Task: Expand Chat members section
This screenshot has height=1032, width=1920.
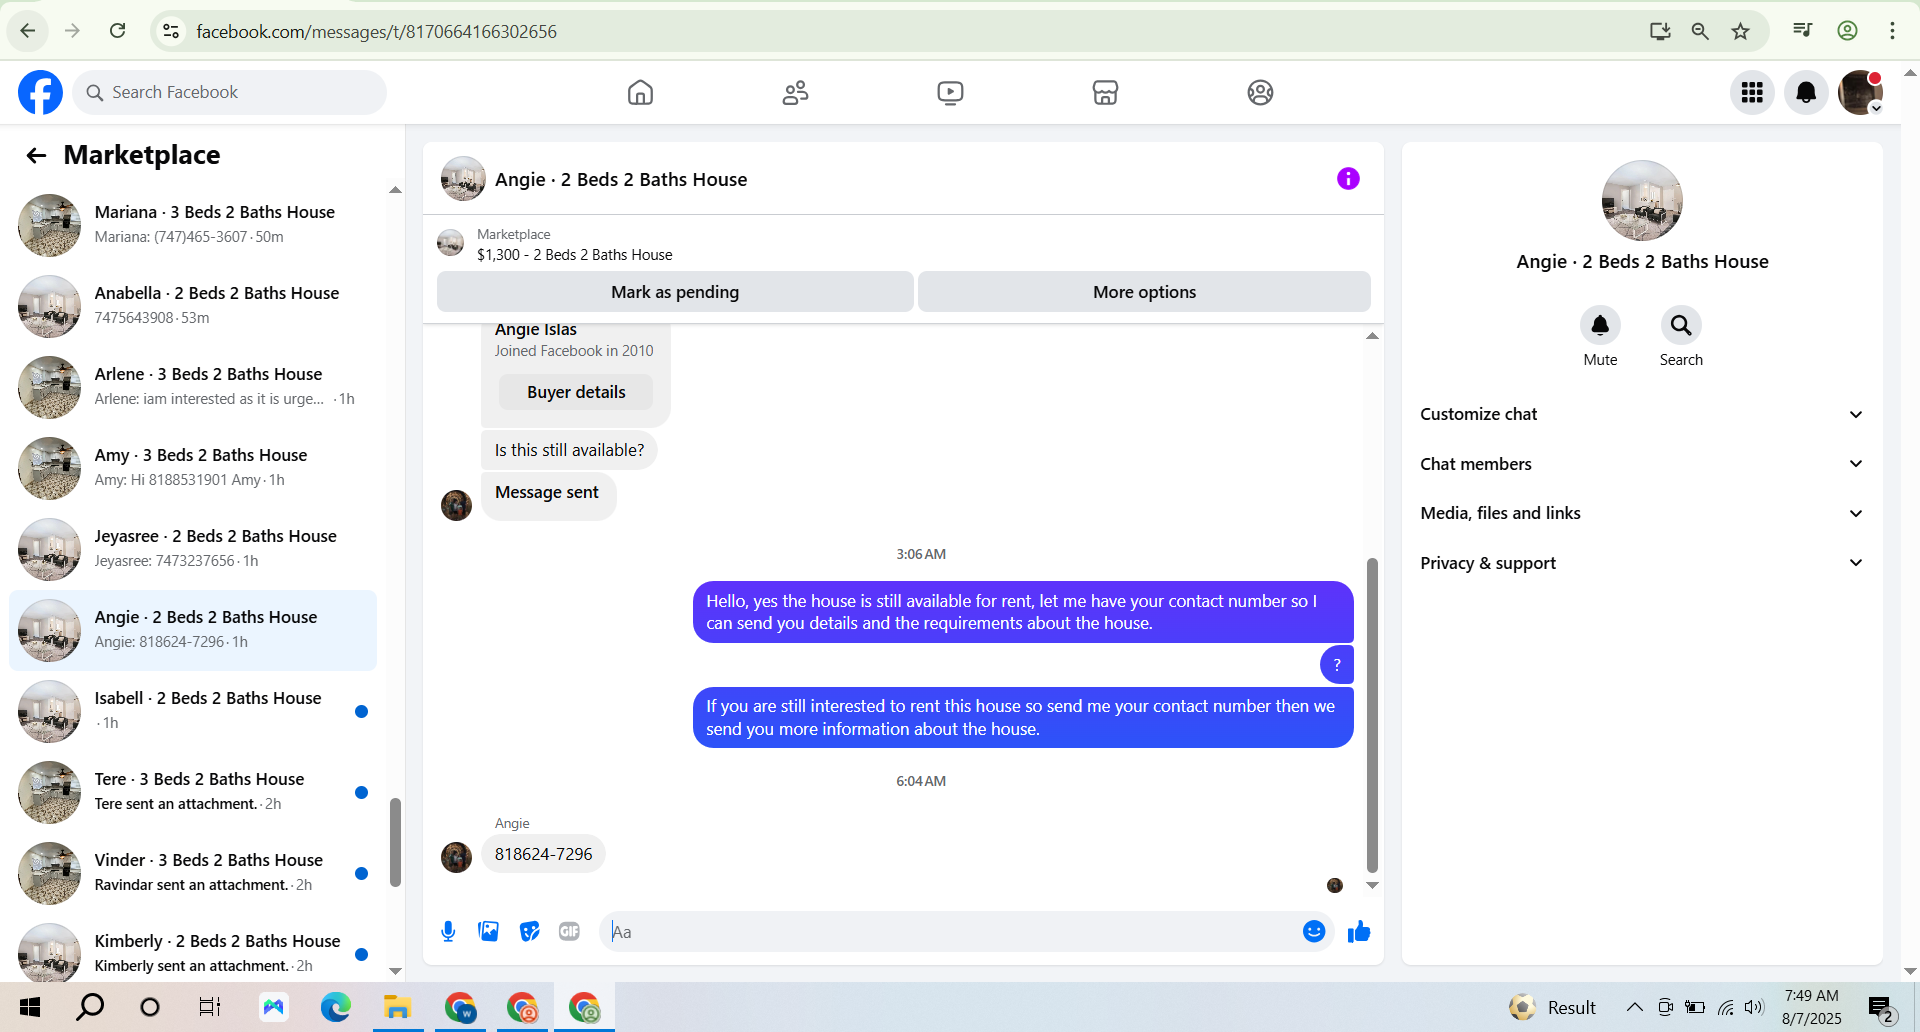Action: 1642,464
